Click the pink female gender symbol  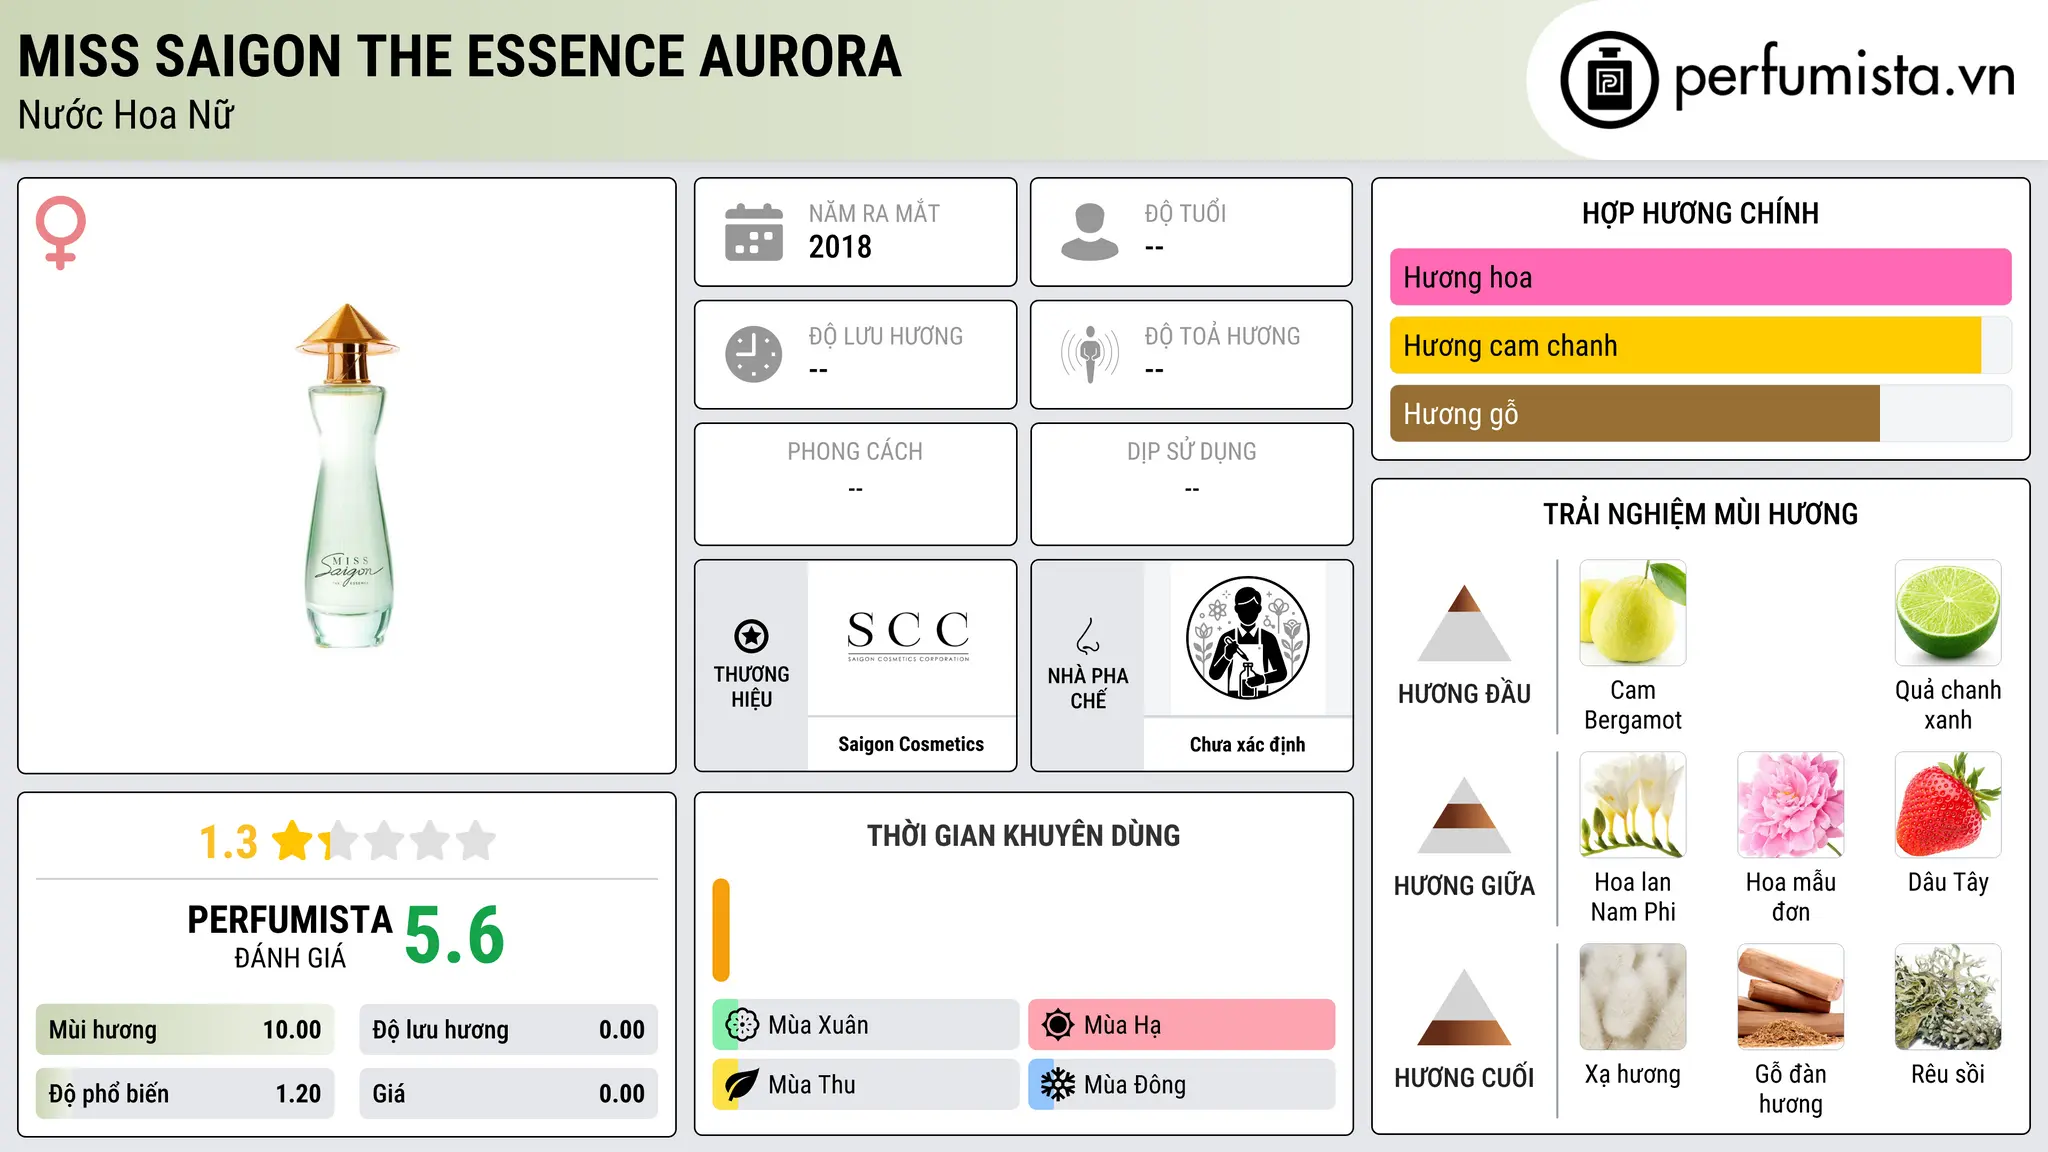point(61,233)
